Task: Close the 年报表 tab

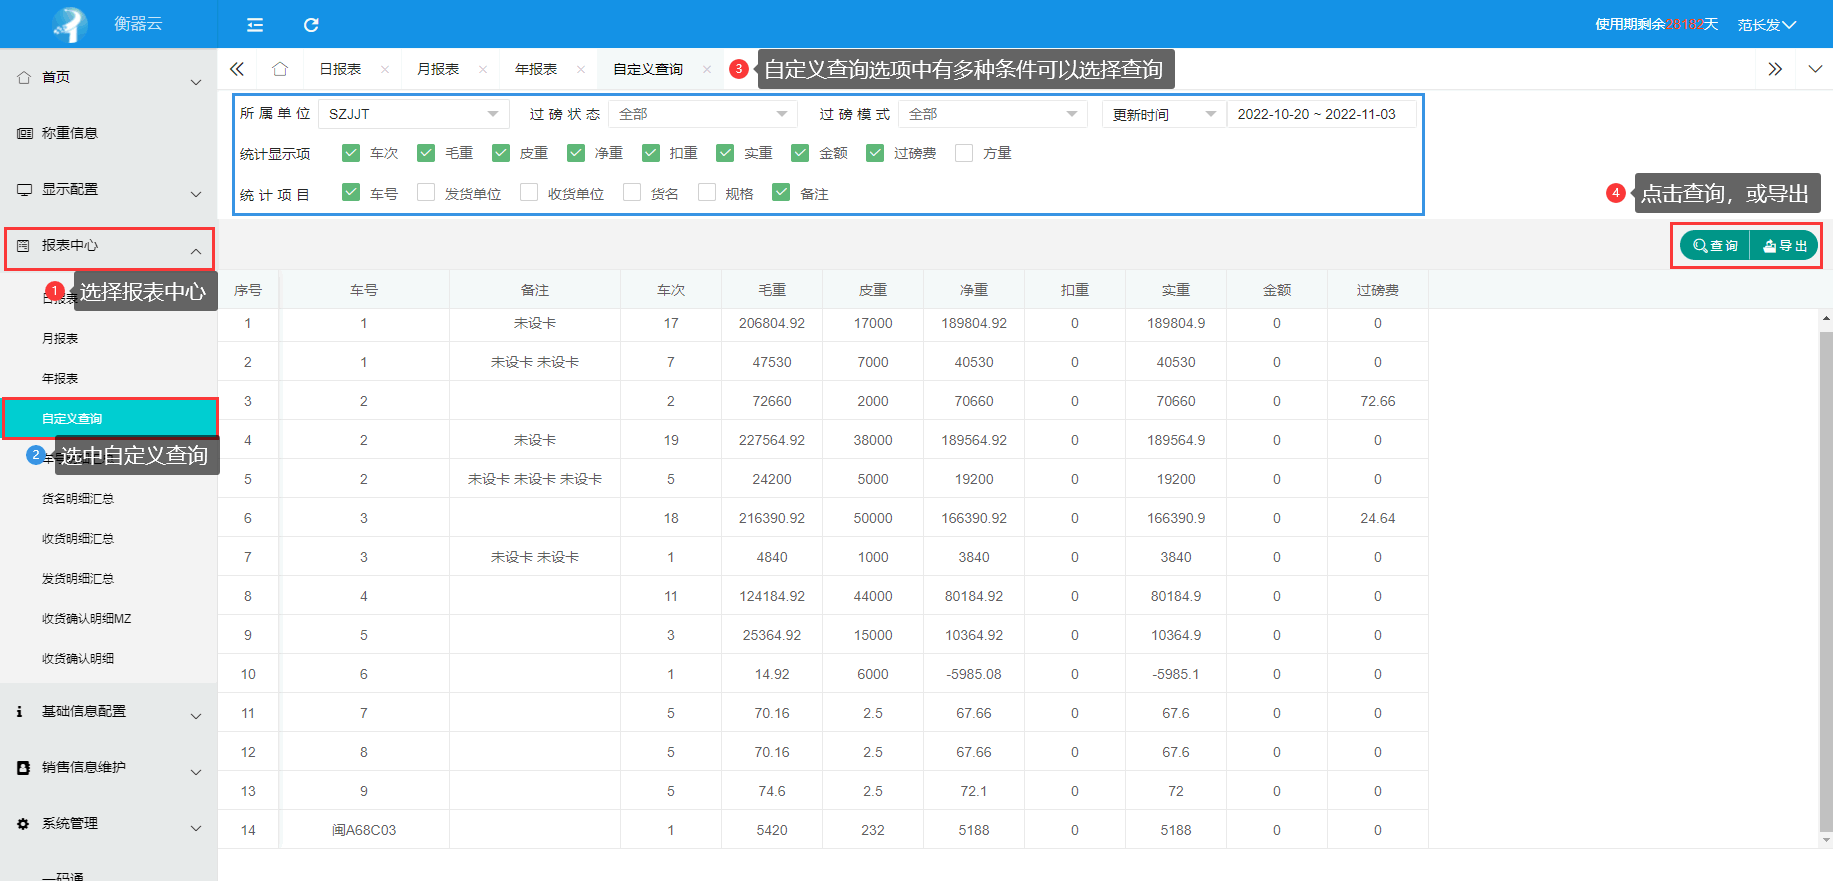Action: click(581, 69)
